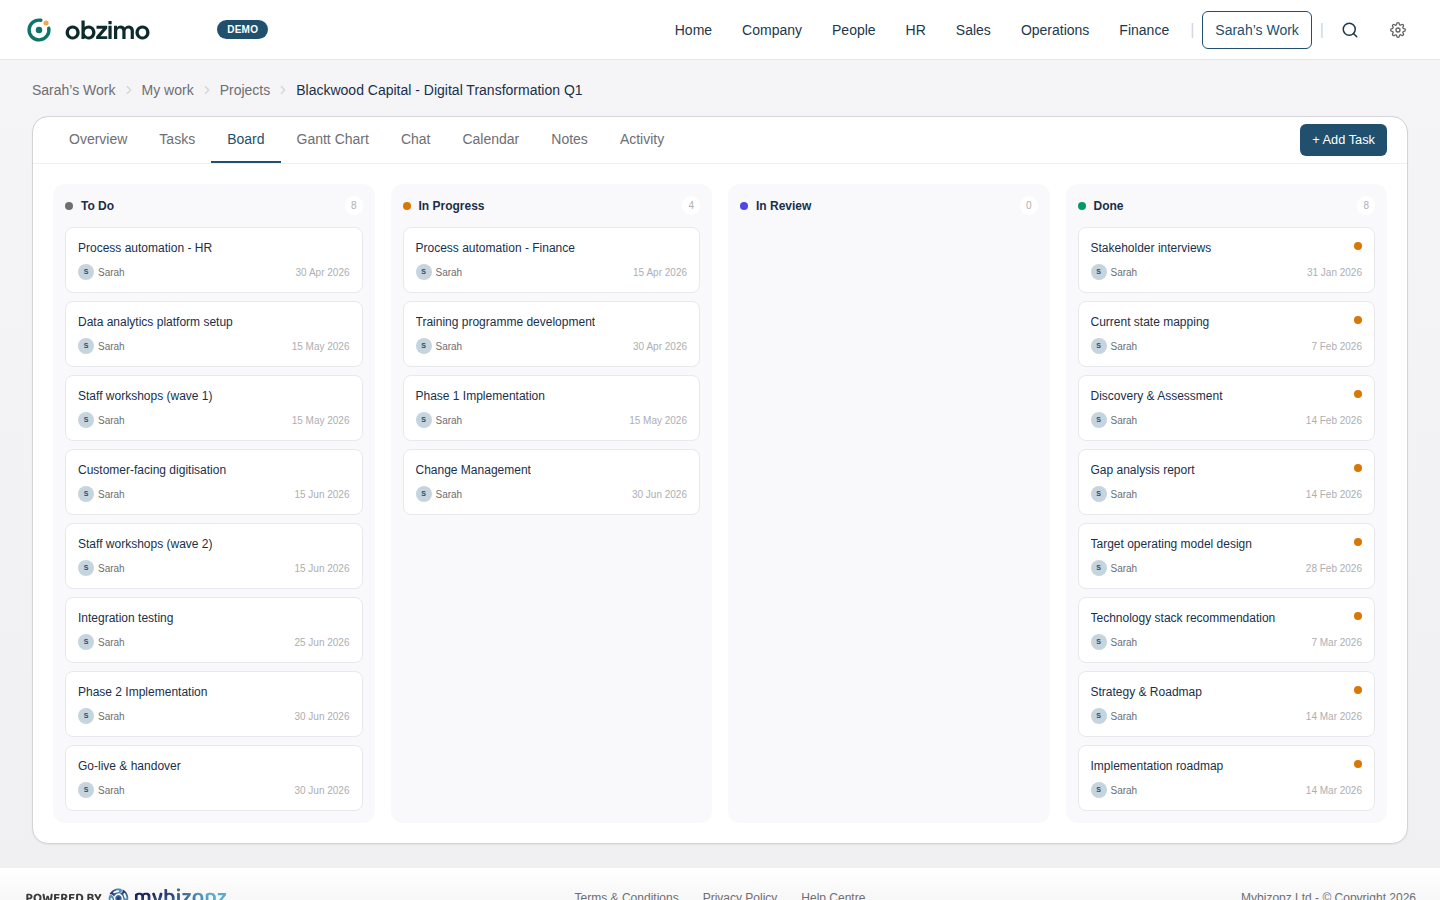Click the orange dot on Discovery & Assessment
This screenshot has width=1440, height=900.
(x=1358, y=394)
